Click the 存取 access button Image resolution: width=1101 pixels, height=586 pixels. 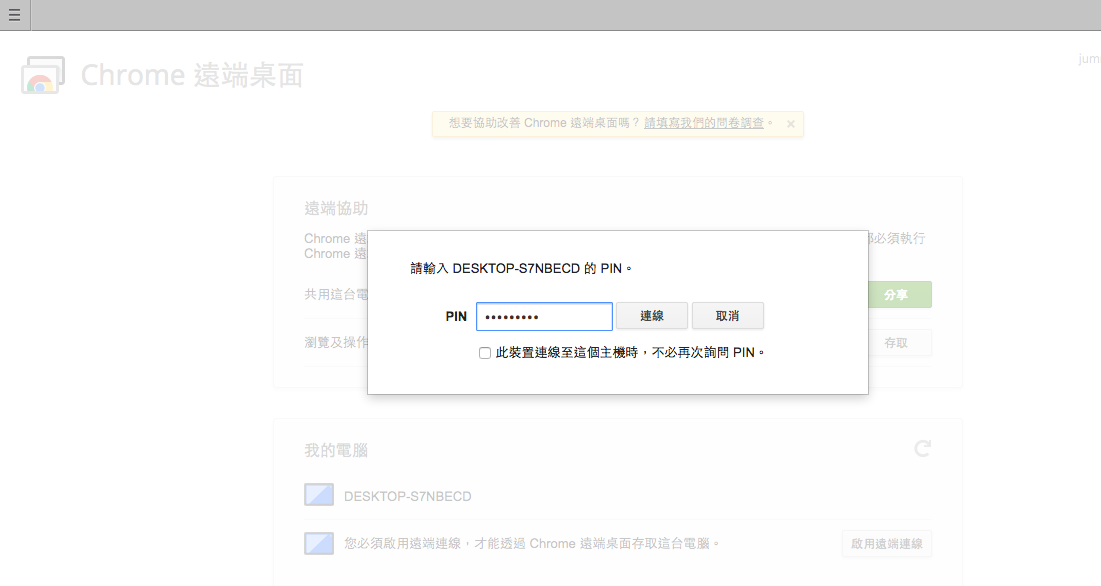click(x=899, y=342)
